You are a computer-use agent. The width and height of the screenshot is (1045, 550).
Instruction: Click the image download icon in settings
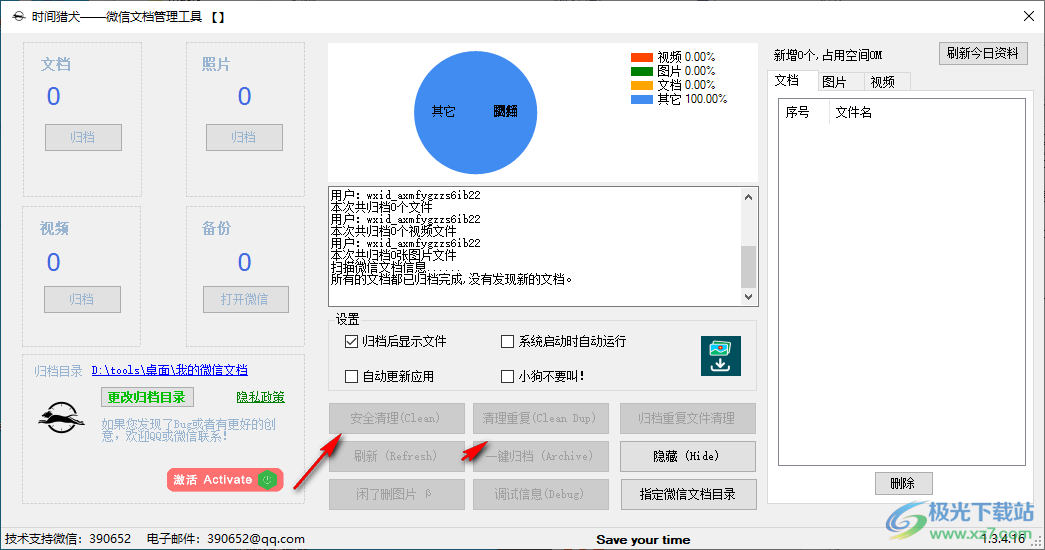pos(720,356)
